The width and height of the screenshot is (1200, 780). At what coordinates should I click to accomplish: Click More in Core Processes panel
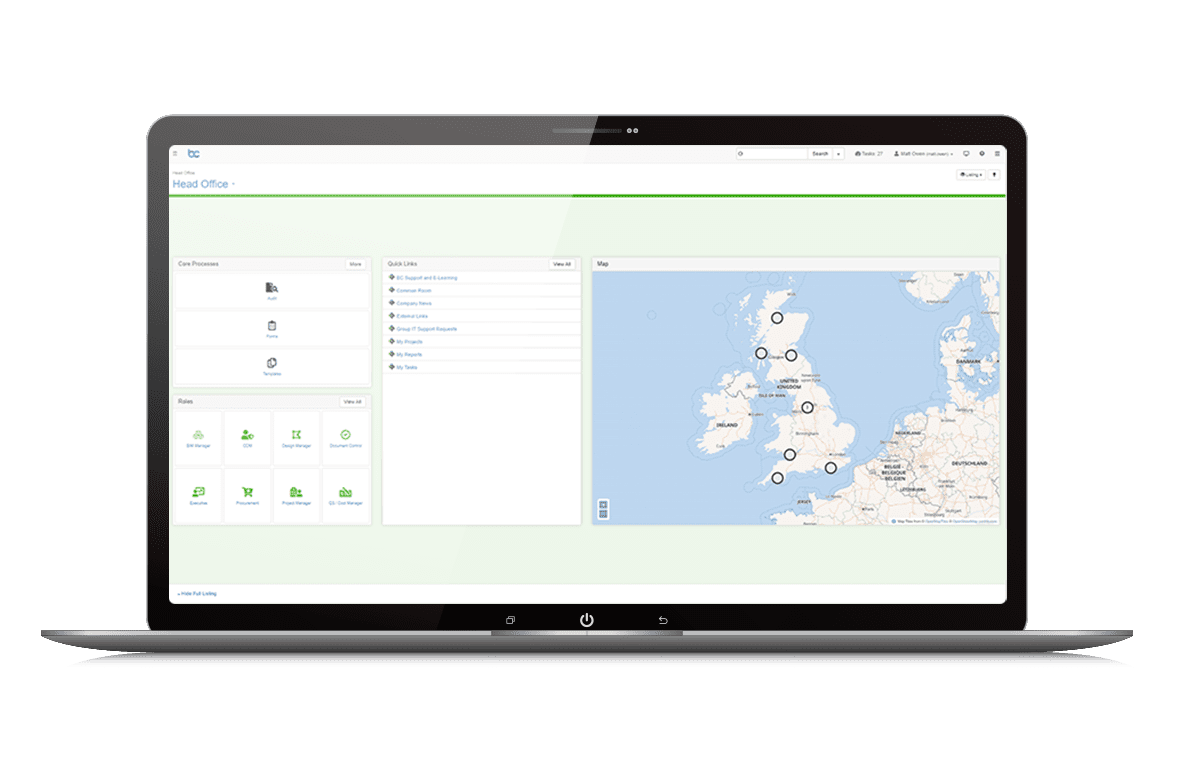[355, 264]
